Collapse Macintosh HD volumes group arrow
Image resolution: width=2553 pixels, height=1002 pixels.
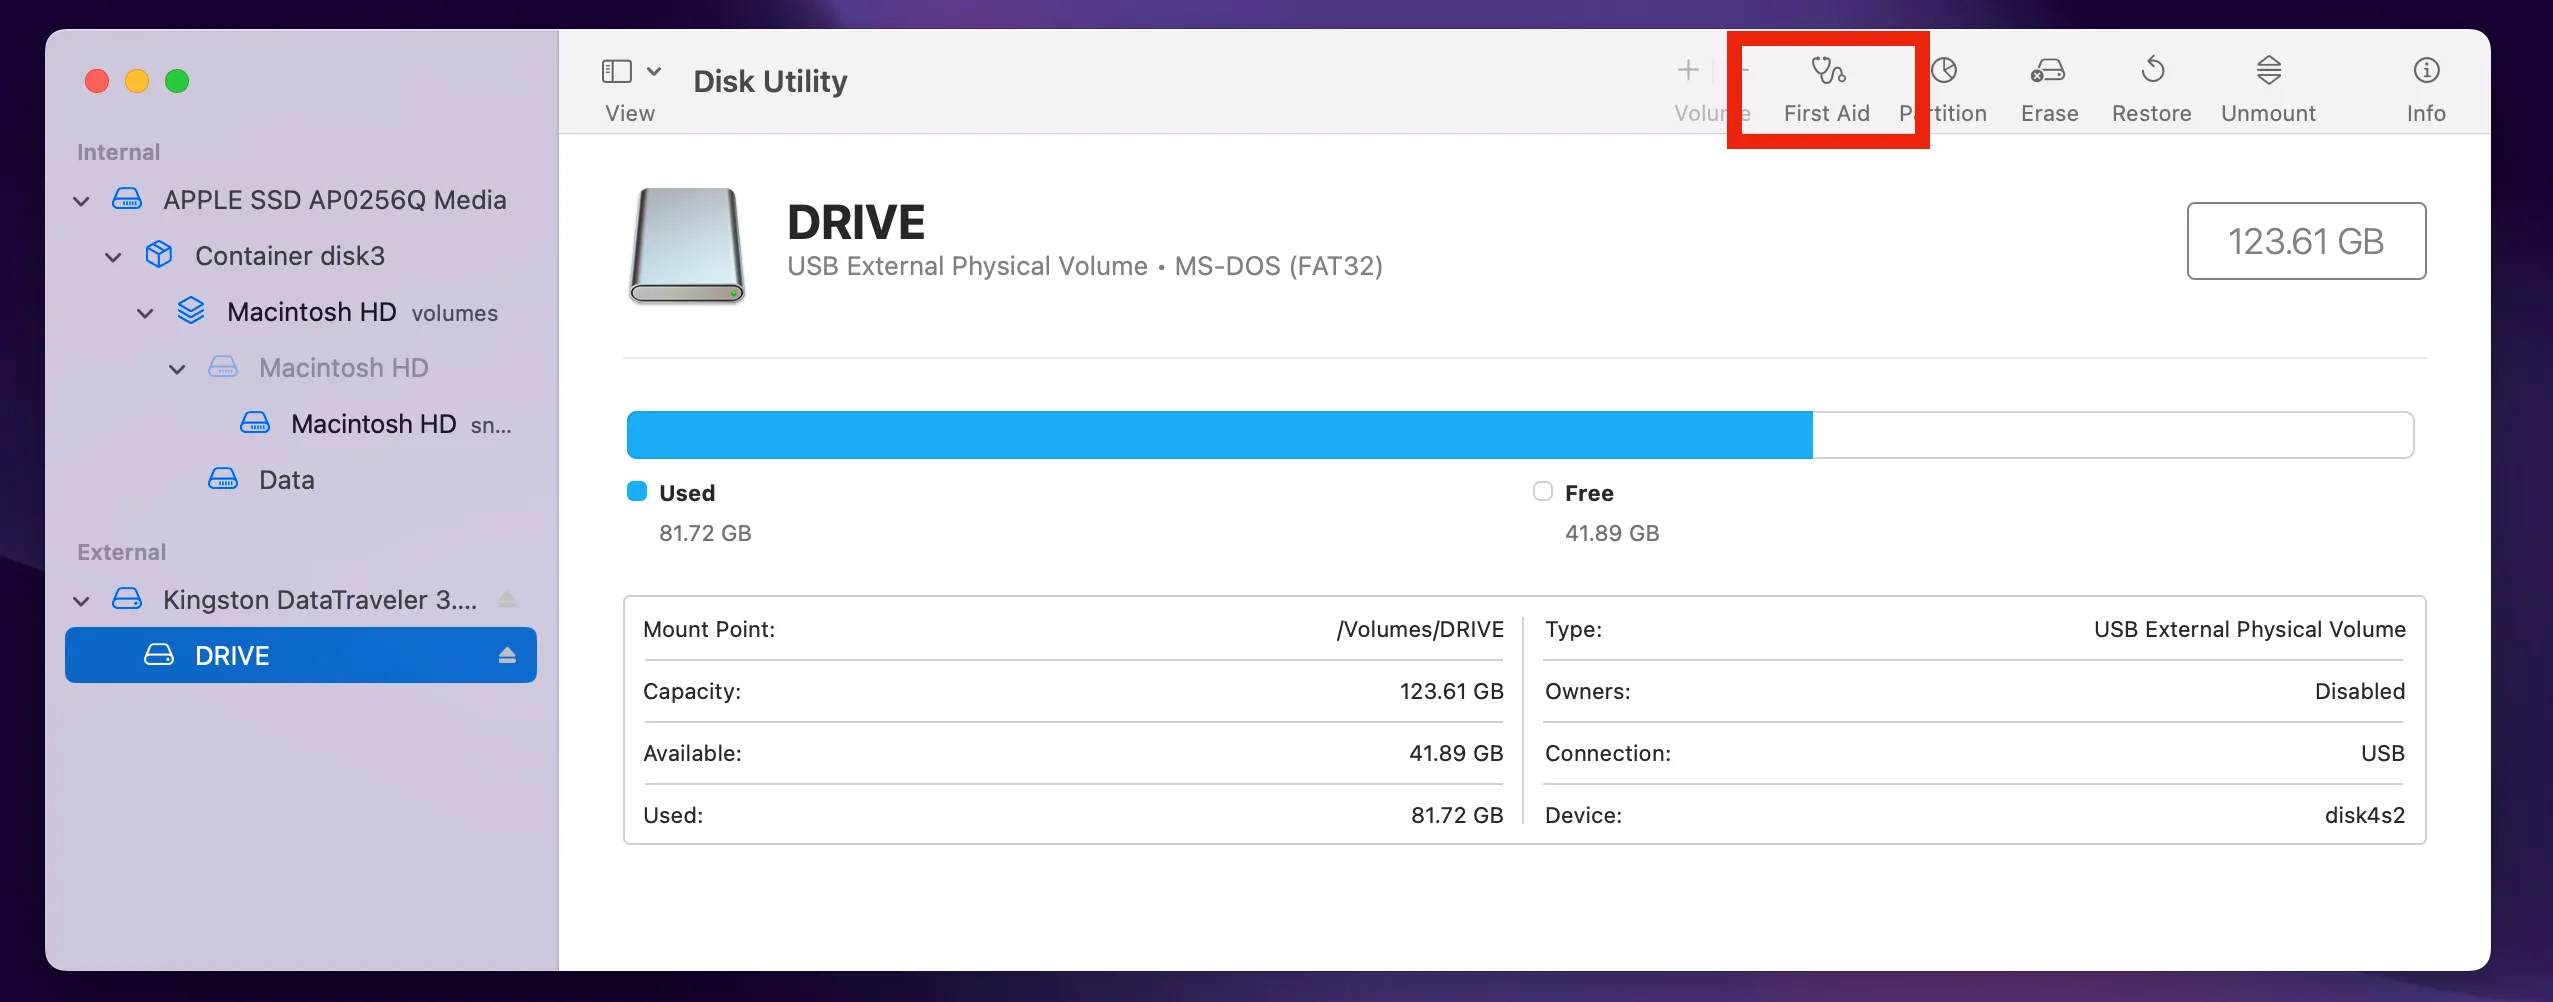pos(145,313)
